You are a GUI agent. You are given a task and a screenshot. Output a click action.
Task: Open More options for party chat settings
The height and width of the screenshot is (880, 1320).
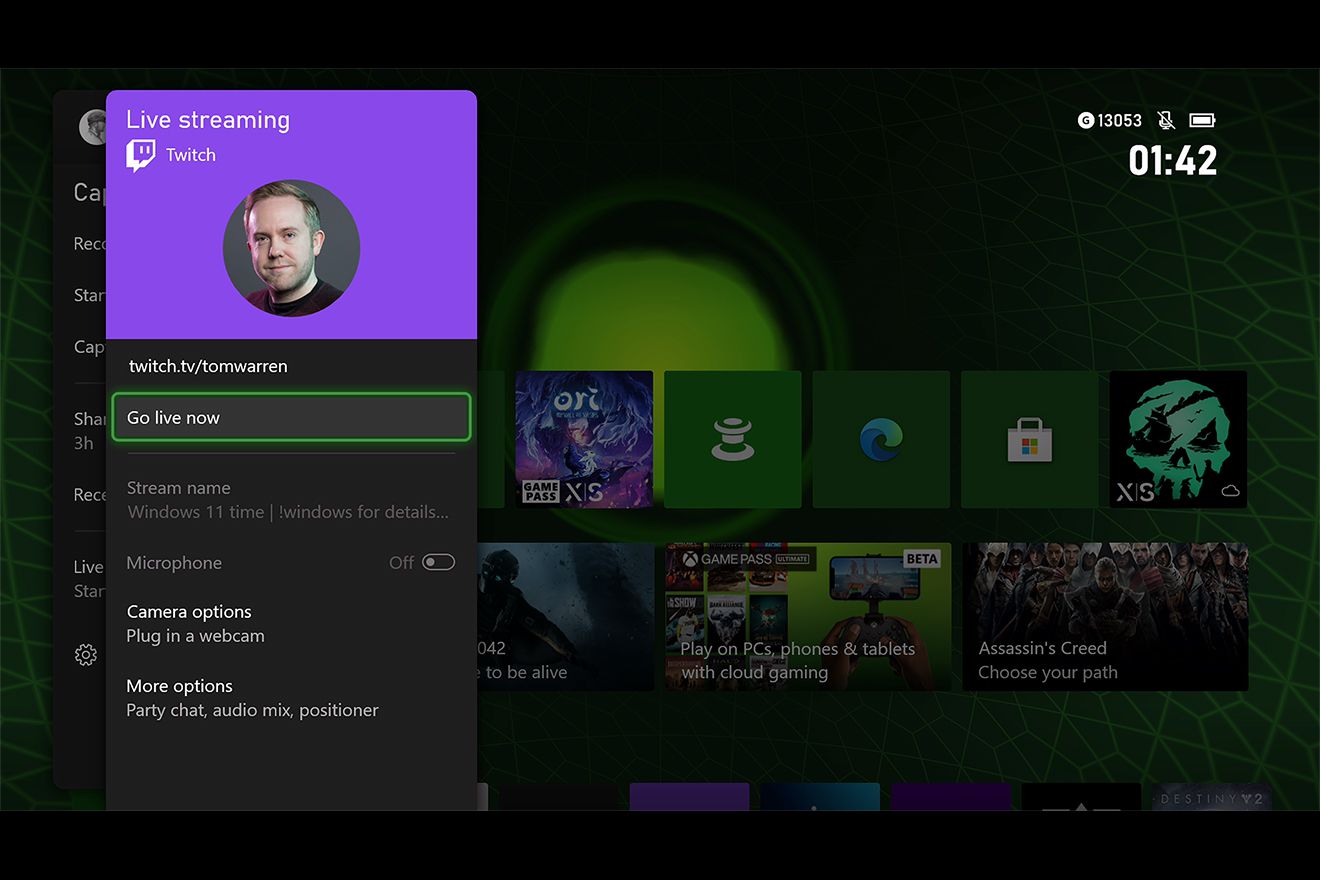179,686
